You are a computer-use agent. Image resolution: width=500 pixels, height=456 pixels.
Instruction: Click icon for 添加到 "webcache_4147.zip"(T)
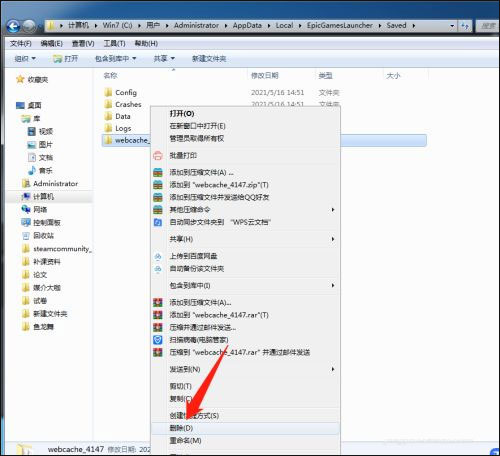click(x=158, y=185)
